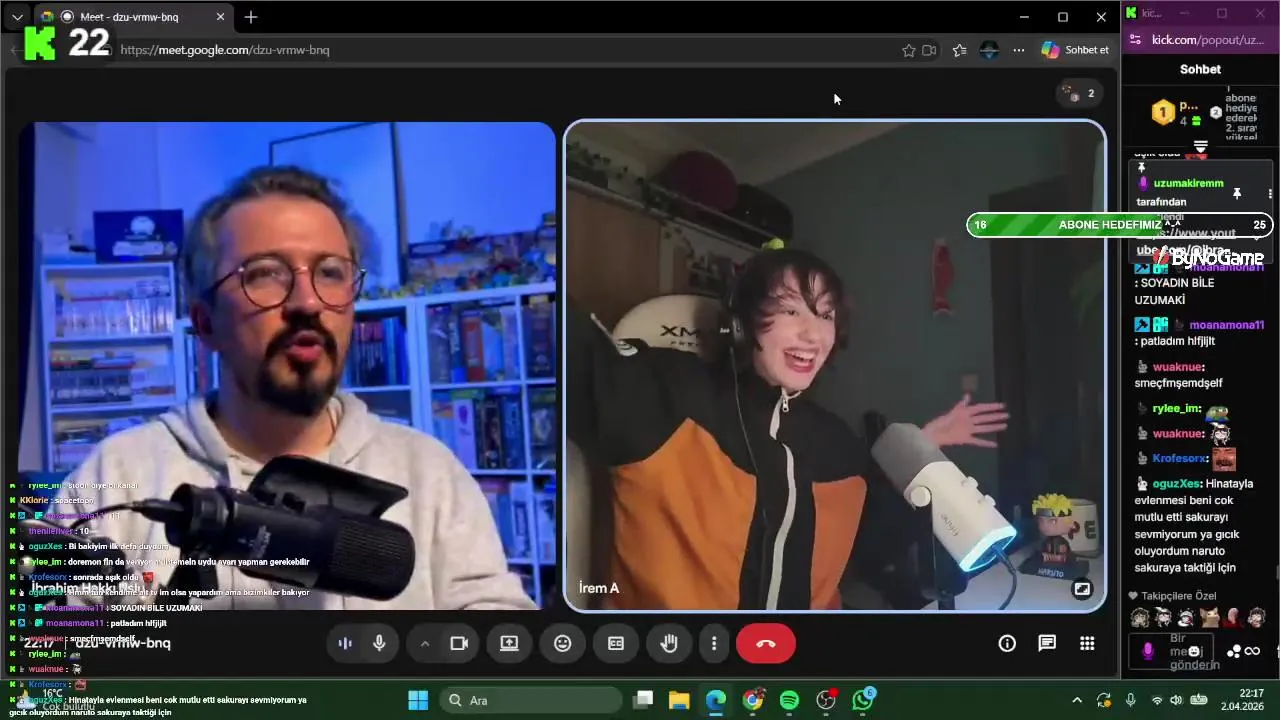This screenshot has width=1280, height=720.
Task: Click gold rank 1 leaderboard badge
Action: [1163, 113]
